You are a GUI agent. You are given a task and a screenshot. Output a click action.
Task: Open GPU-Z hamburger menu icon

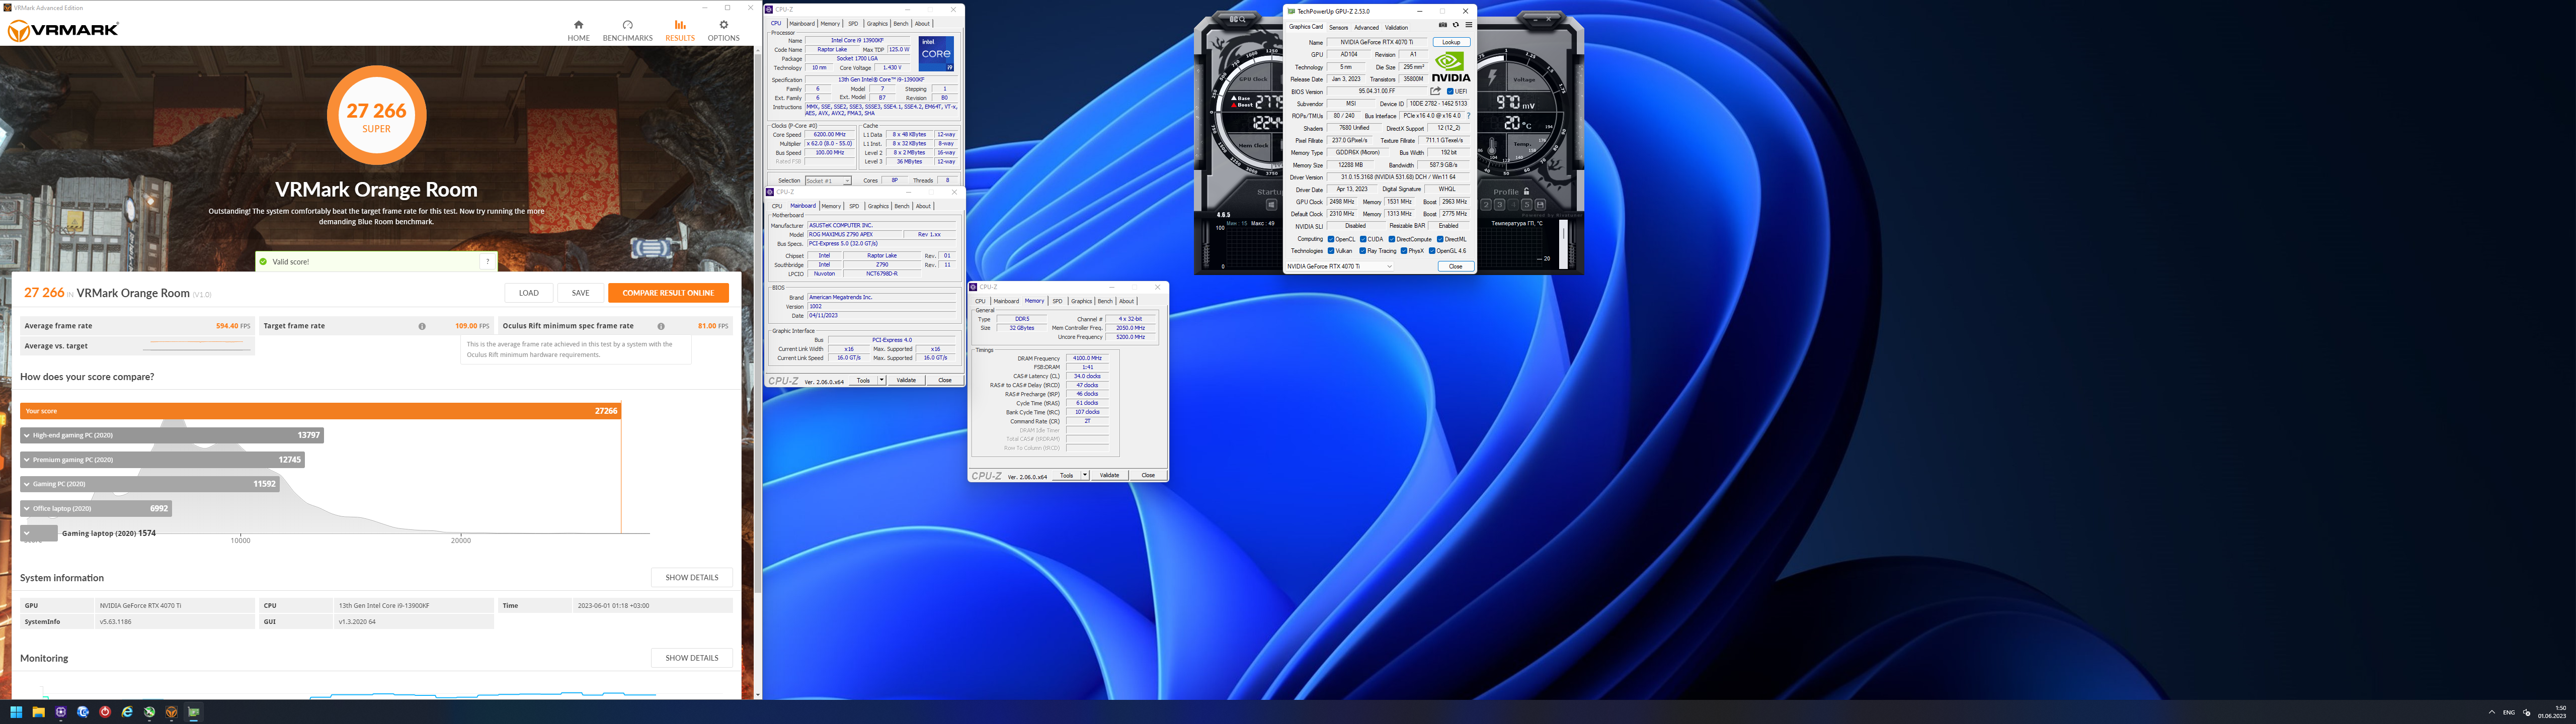tap(1469, 25)
